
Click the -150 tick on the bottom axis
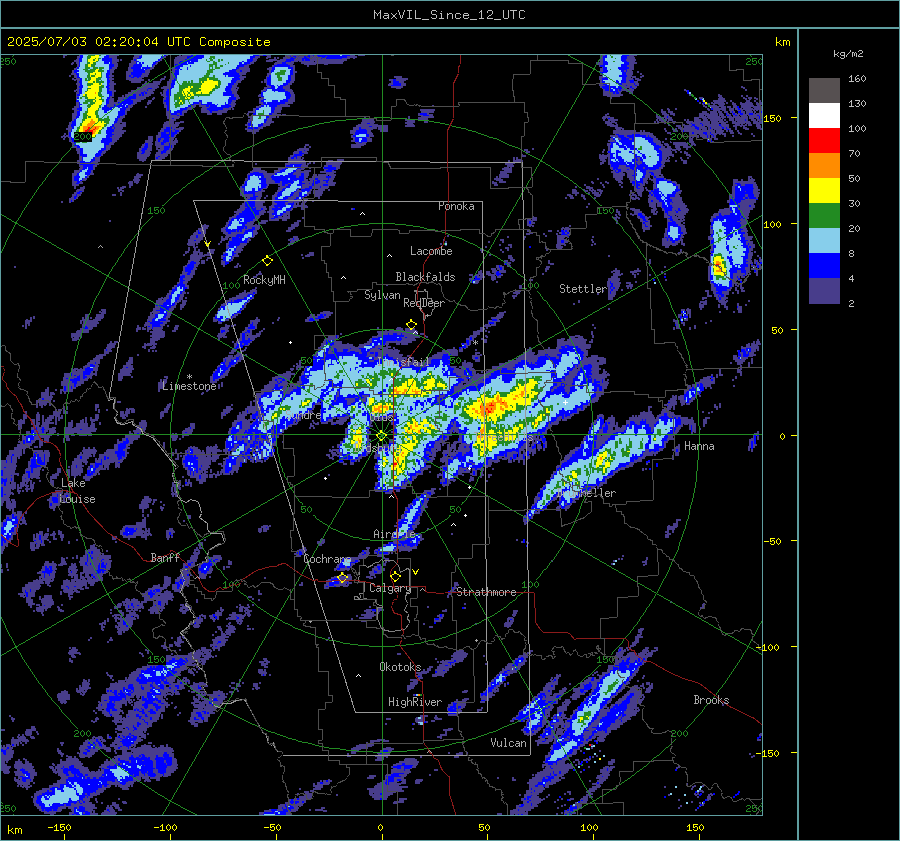coord(59,828)
